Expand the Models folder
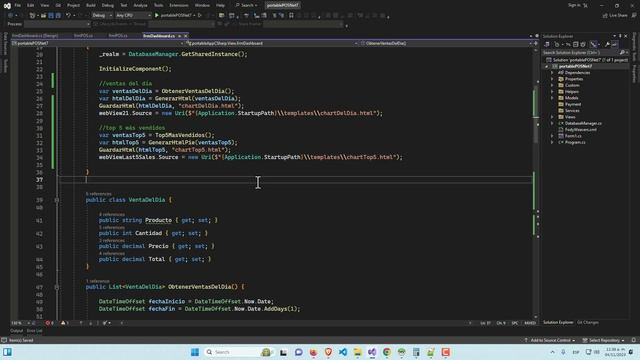 (552, 98)
